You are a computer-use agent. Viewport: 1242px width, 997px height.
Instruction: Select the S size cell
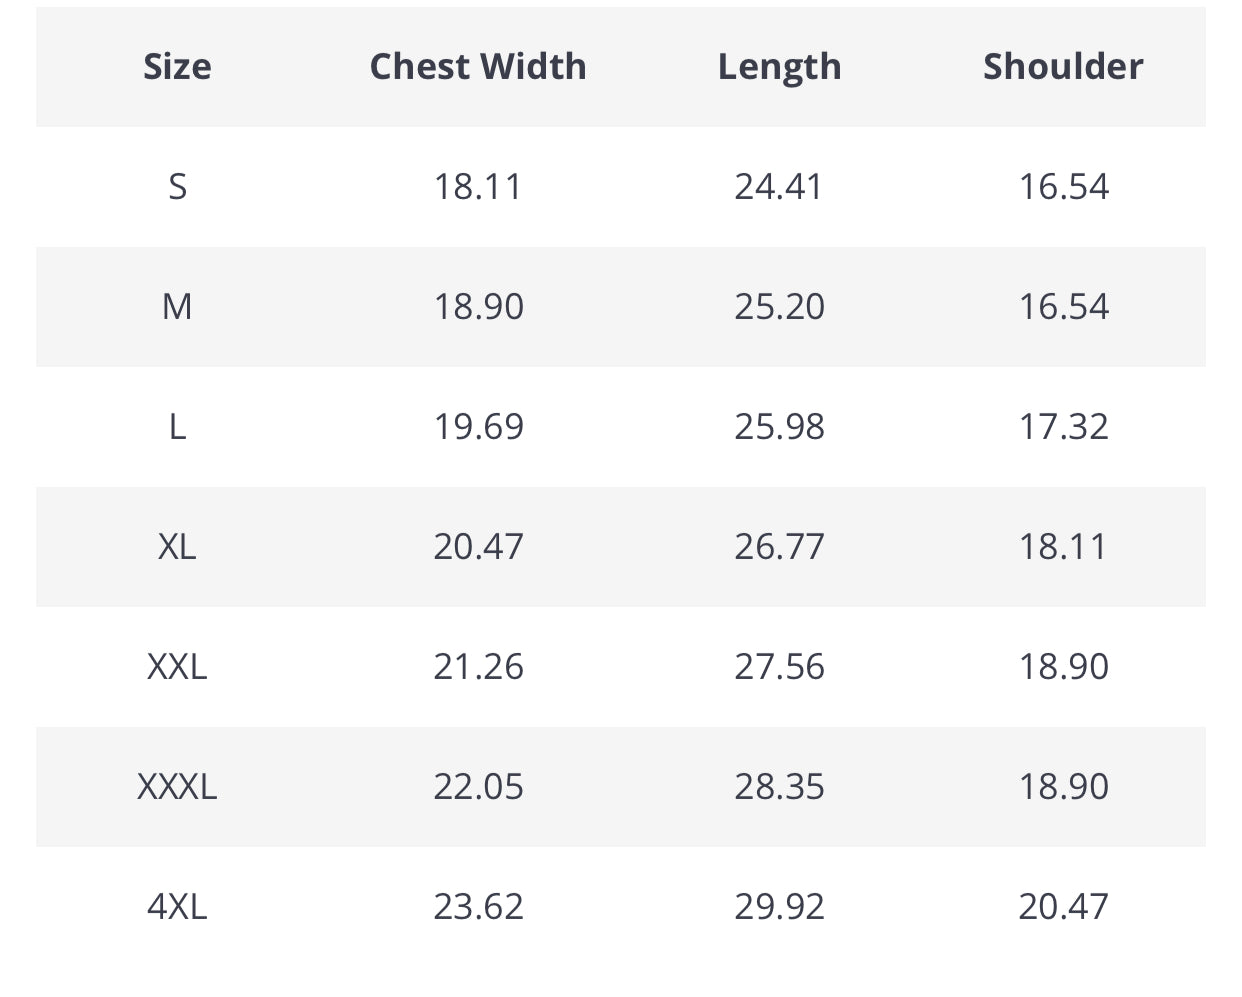click(177, 187)
